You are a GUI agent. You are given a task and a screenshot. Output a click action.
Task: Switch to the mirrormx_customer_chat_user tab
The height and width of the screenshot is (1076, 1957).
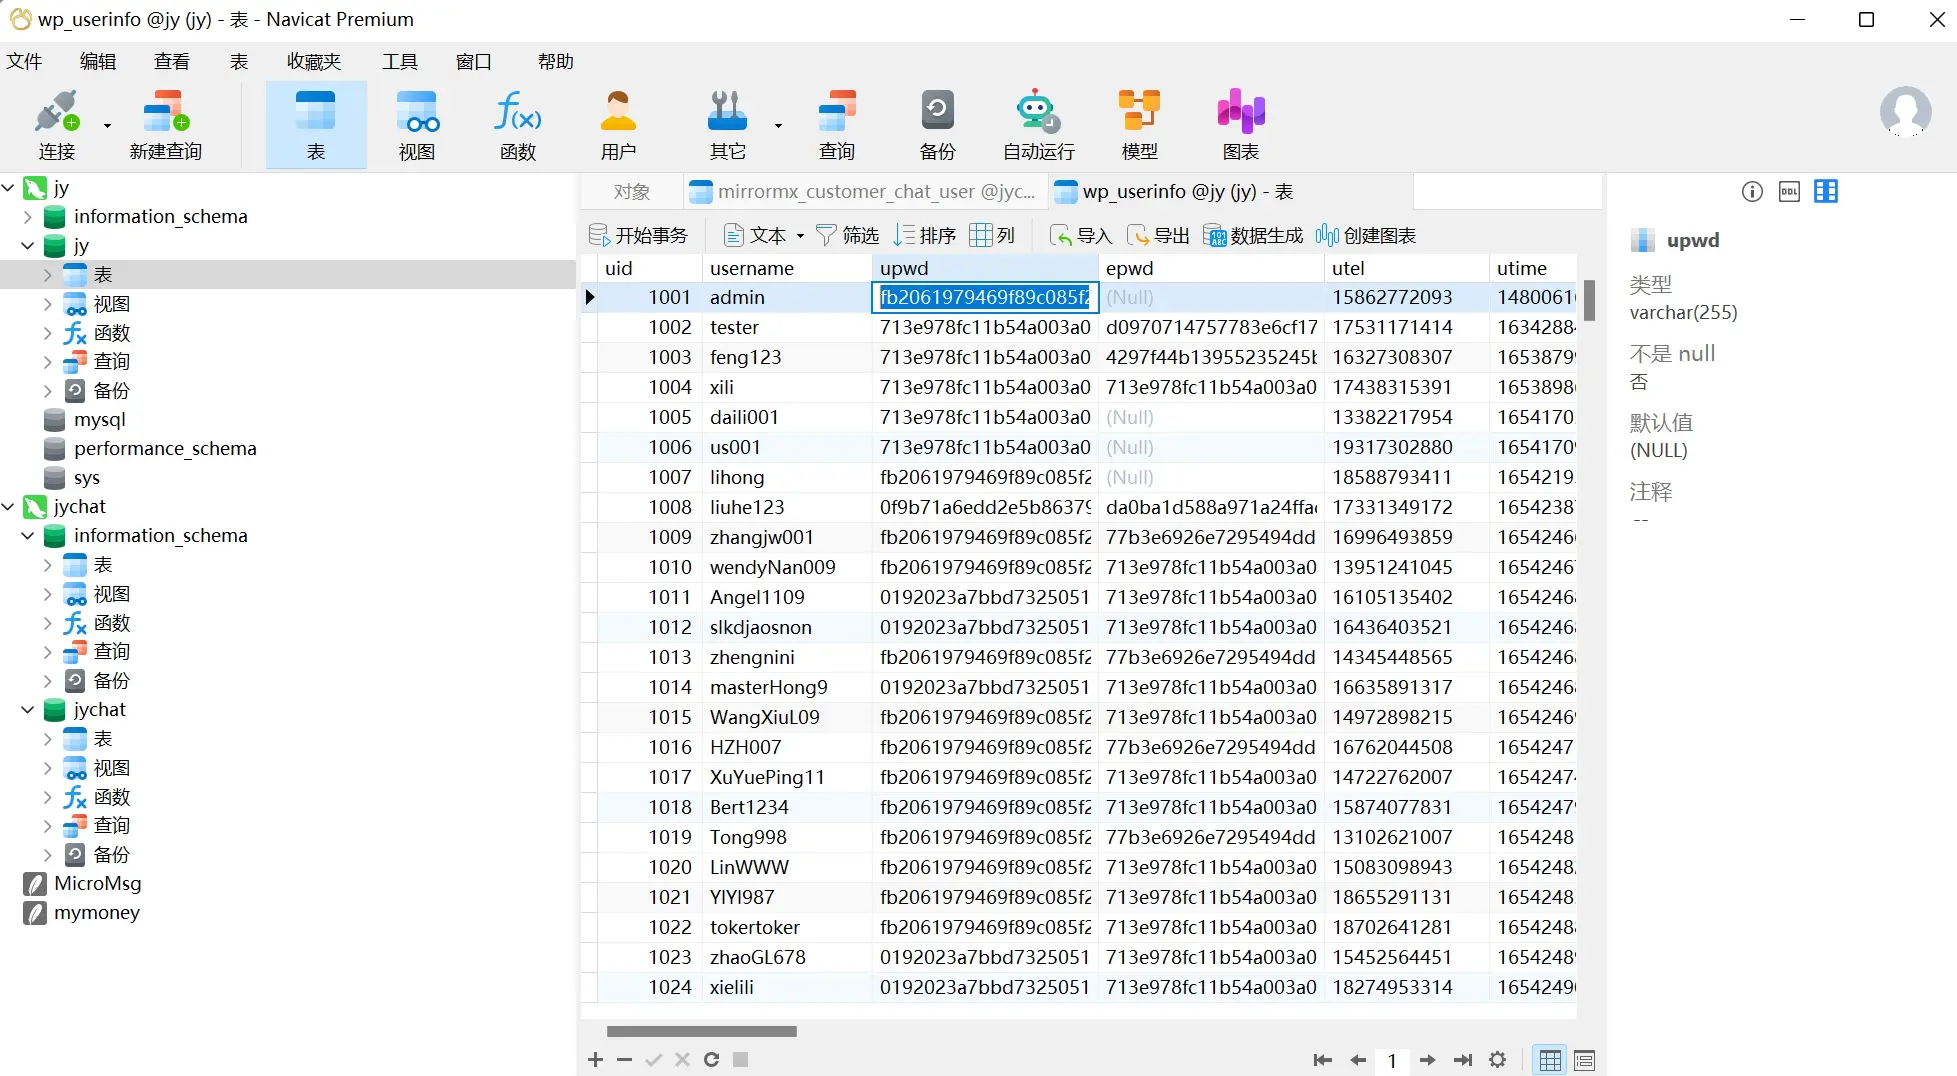click(864, 192)
